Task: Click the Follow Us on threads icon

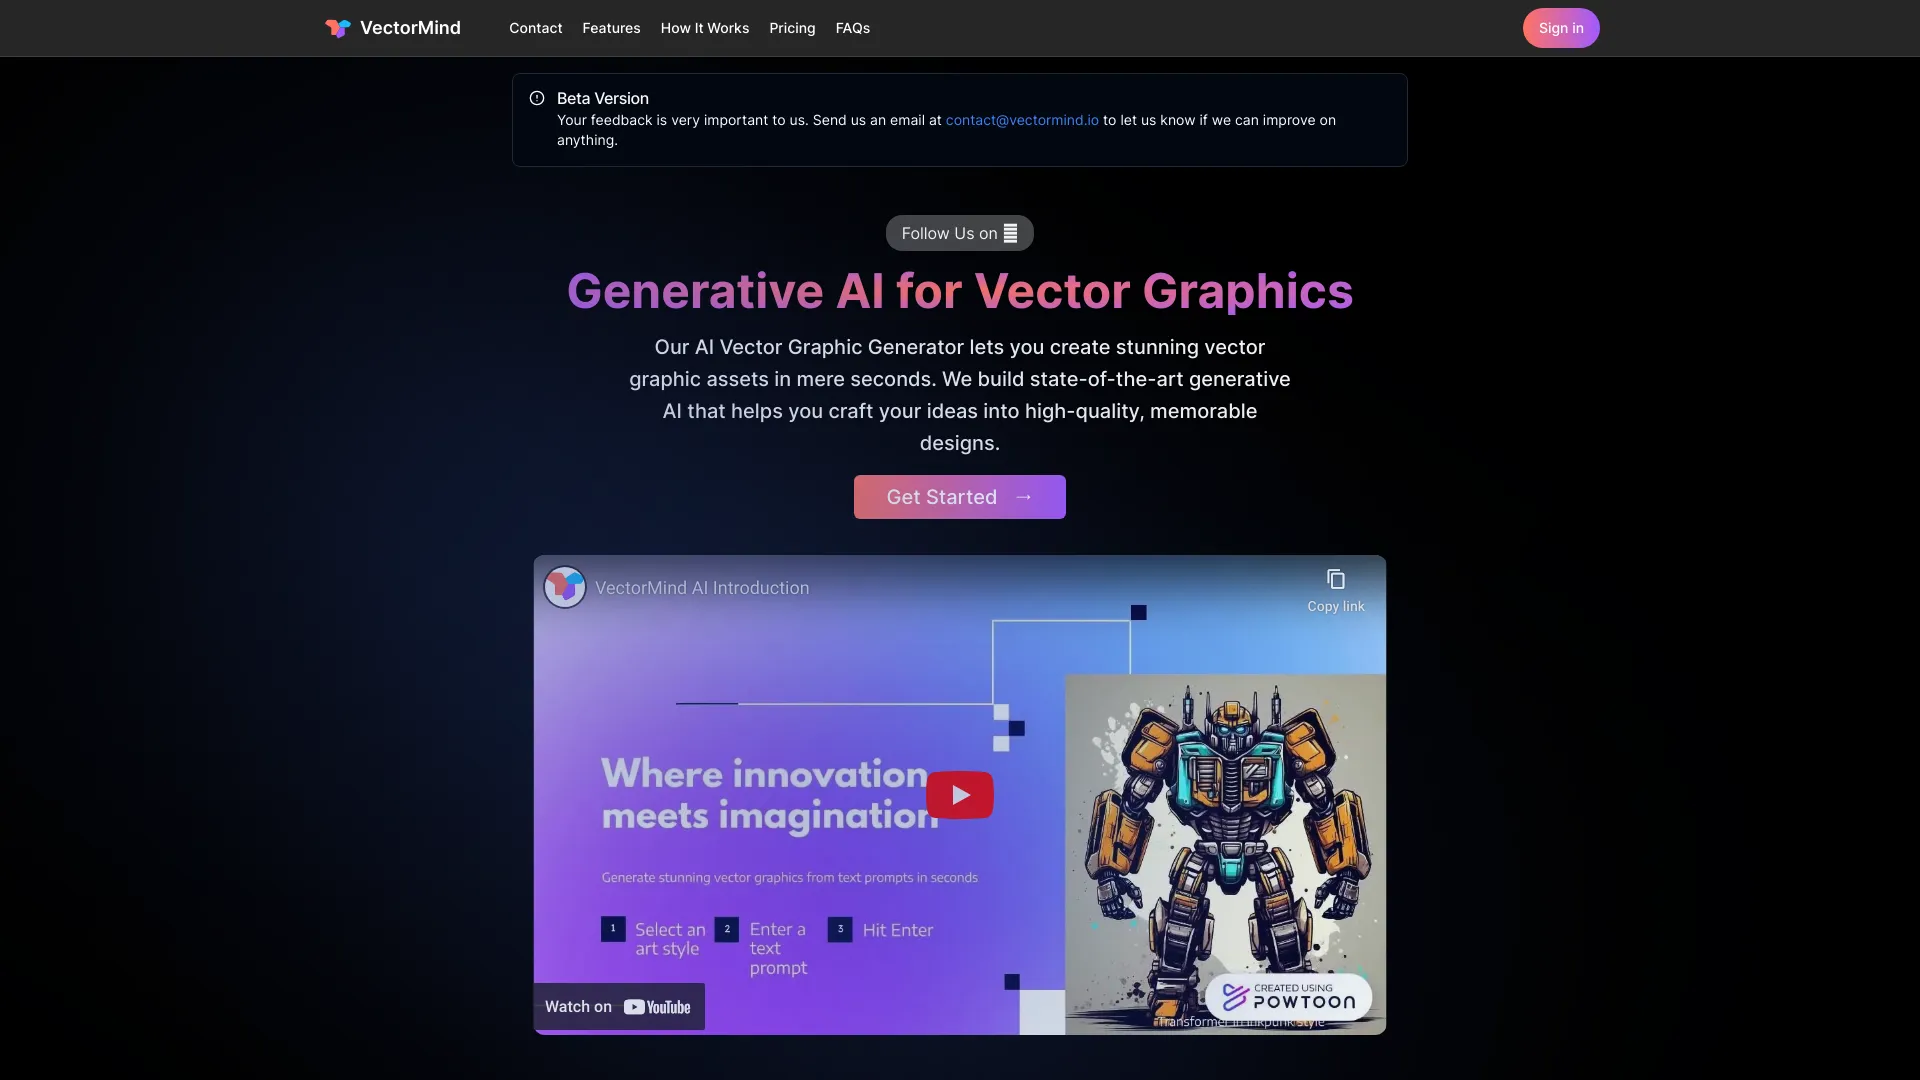Action: pos(1010,233)
